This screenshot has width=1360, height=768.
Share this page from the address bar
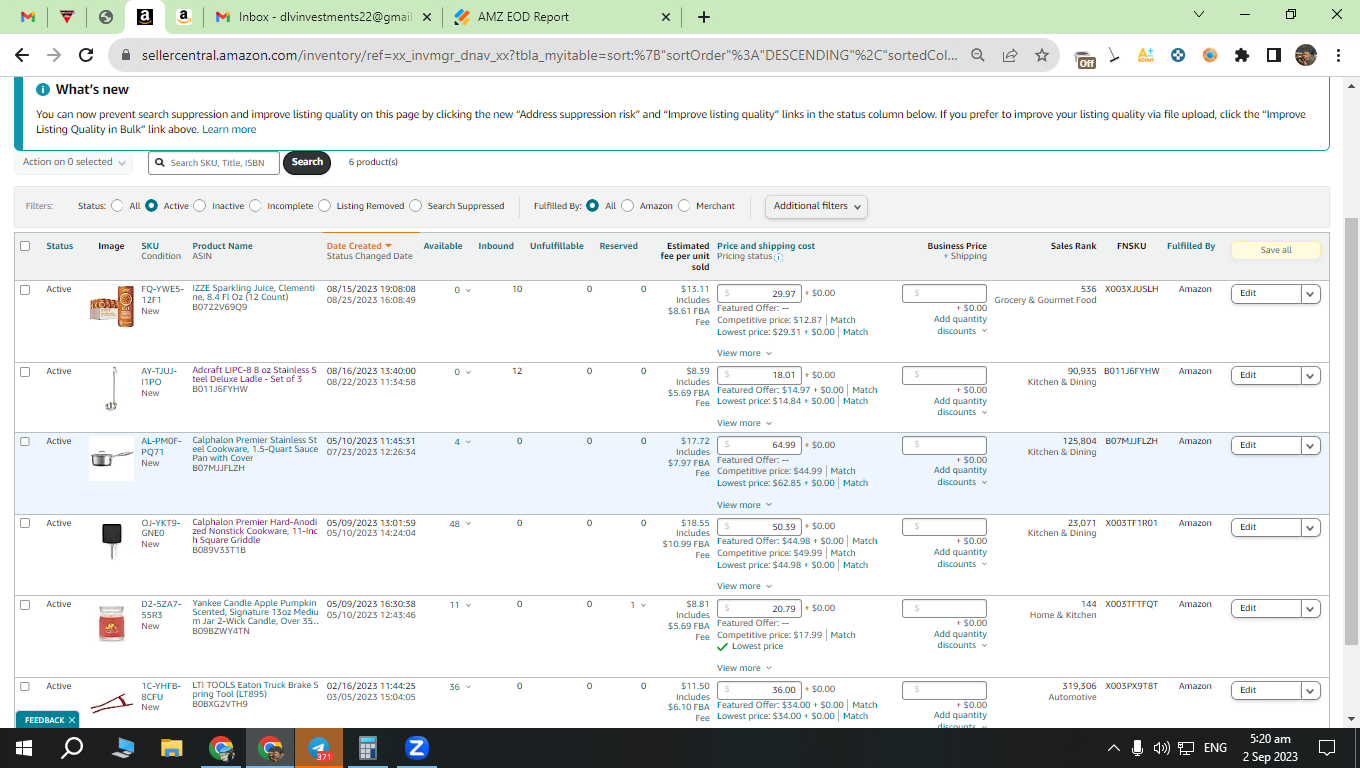pos(1010,56)
